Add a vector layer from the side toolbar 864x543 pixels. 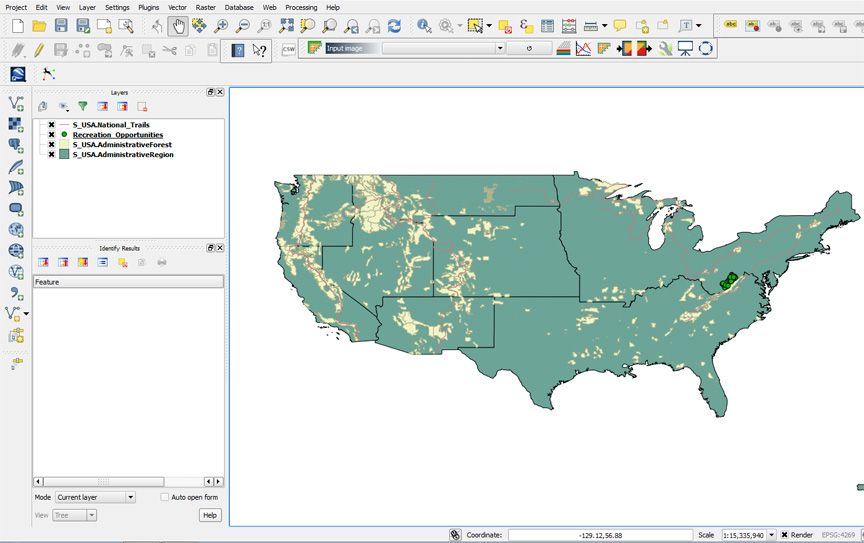[16, 103]
